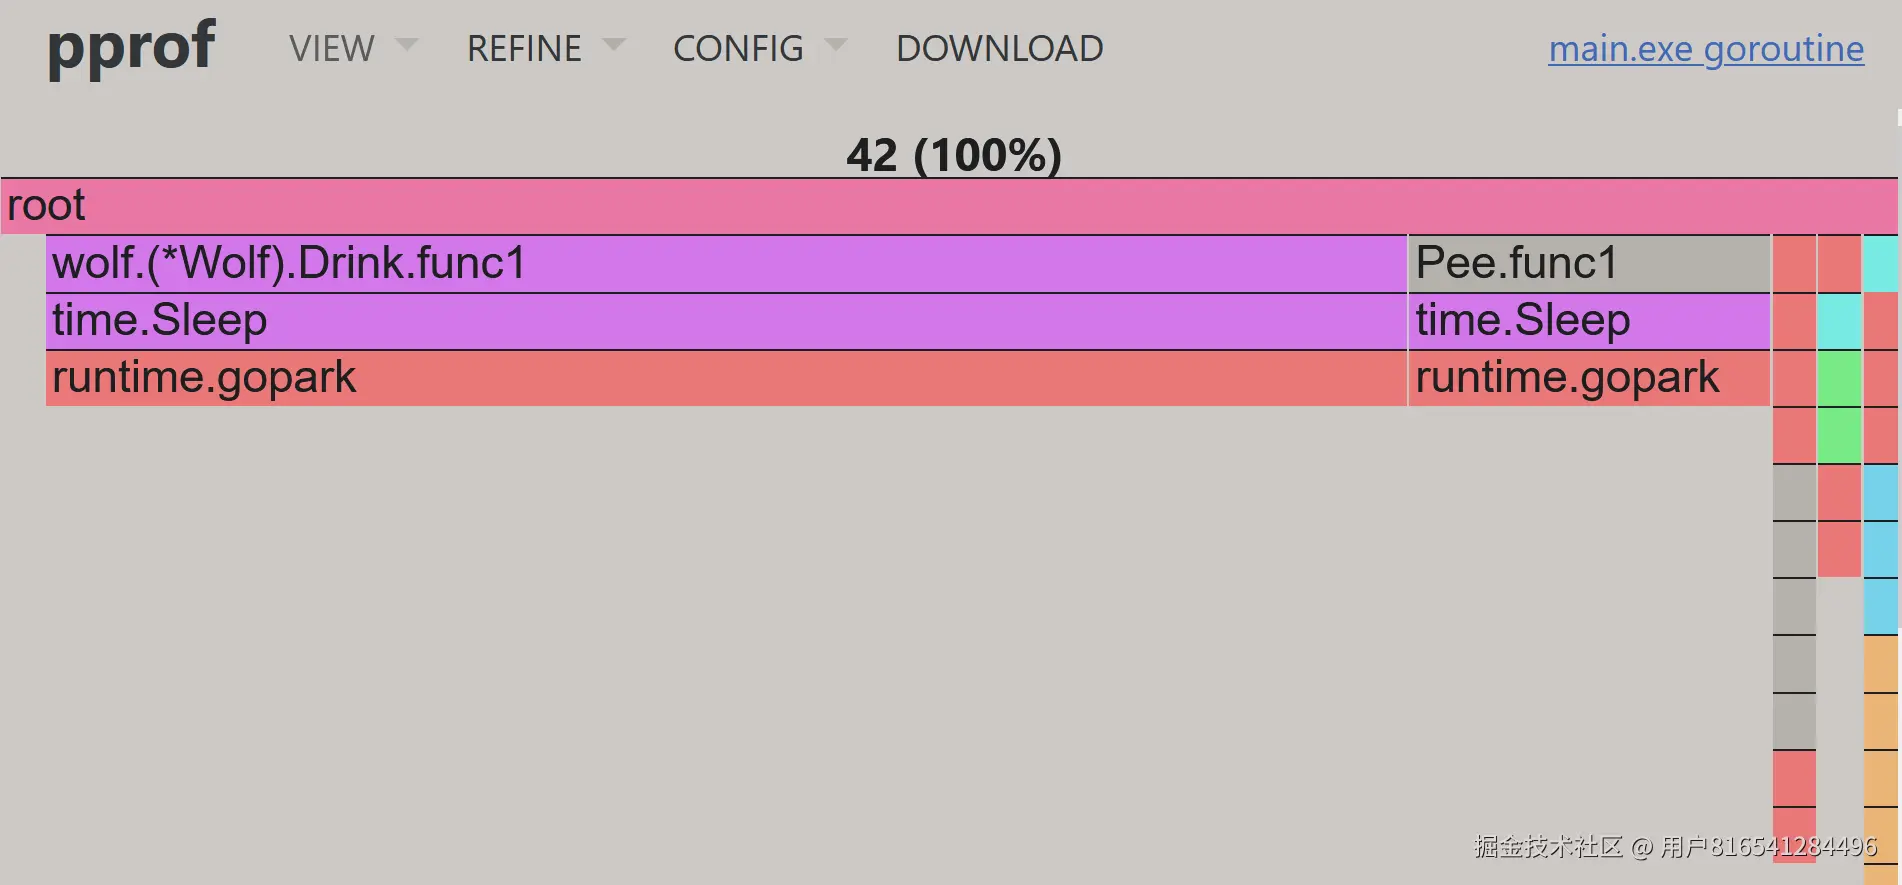
Task: Click time.Sleep under Pee.func1 frame
Action: [1588, 321]
